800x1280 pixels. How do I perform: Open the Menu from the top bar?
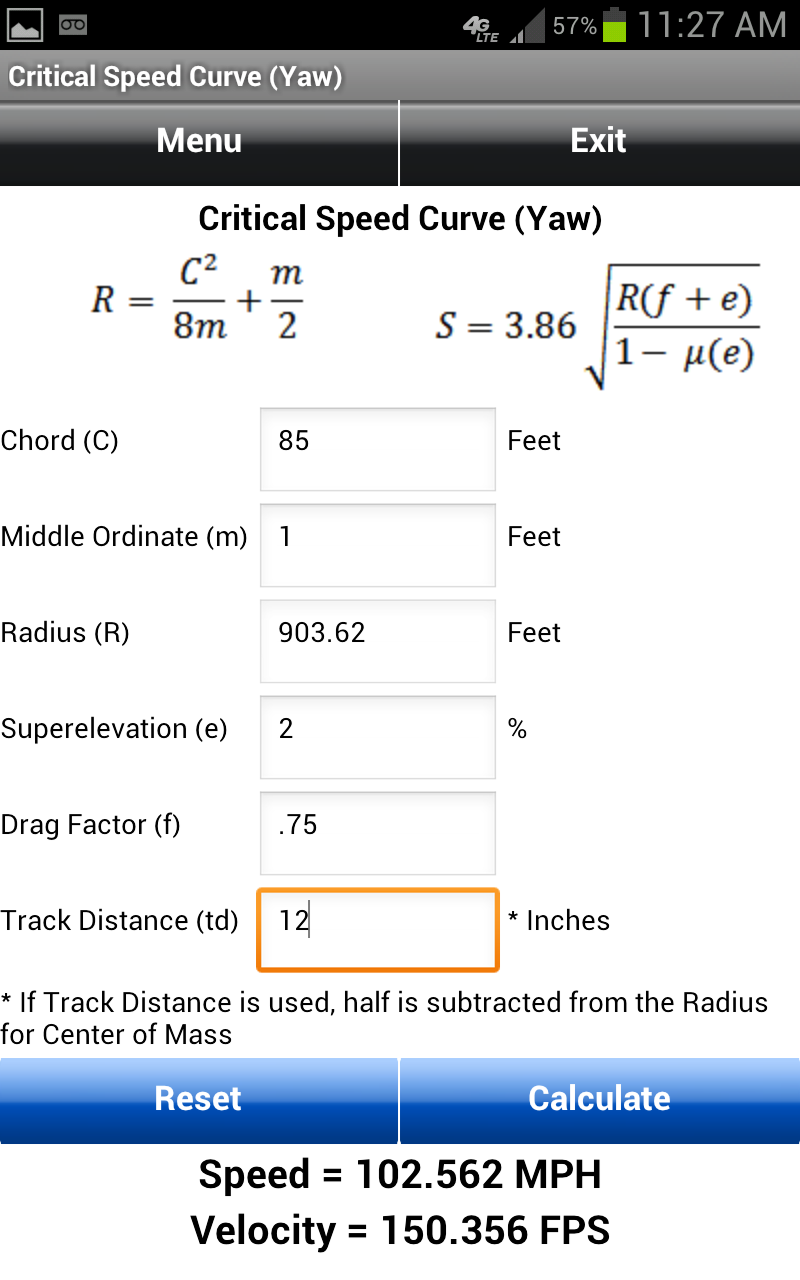point(198,141)
